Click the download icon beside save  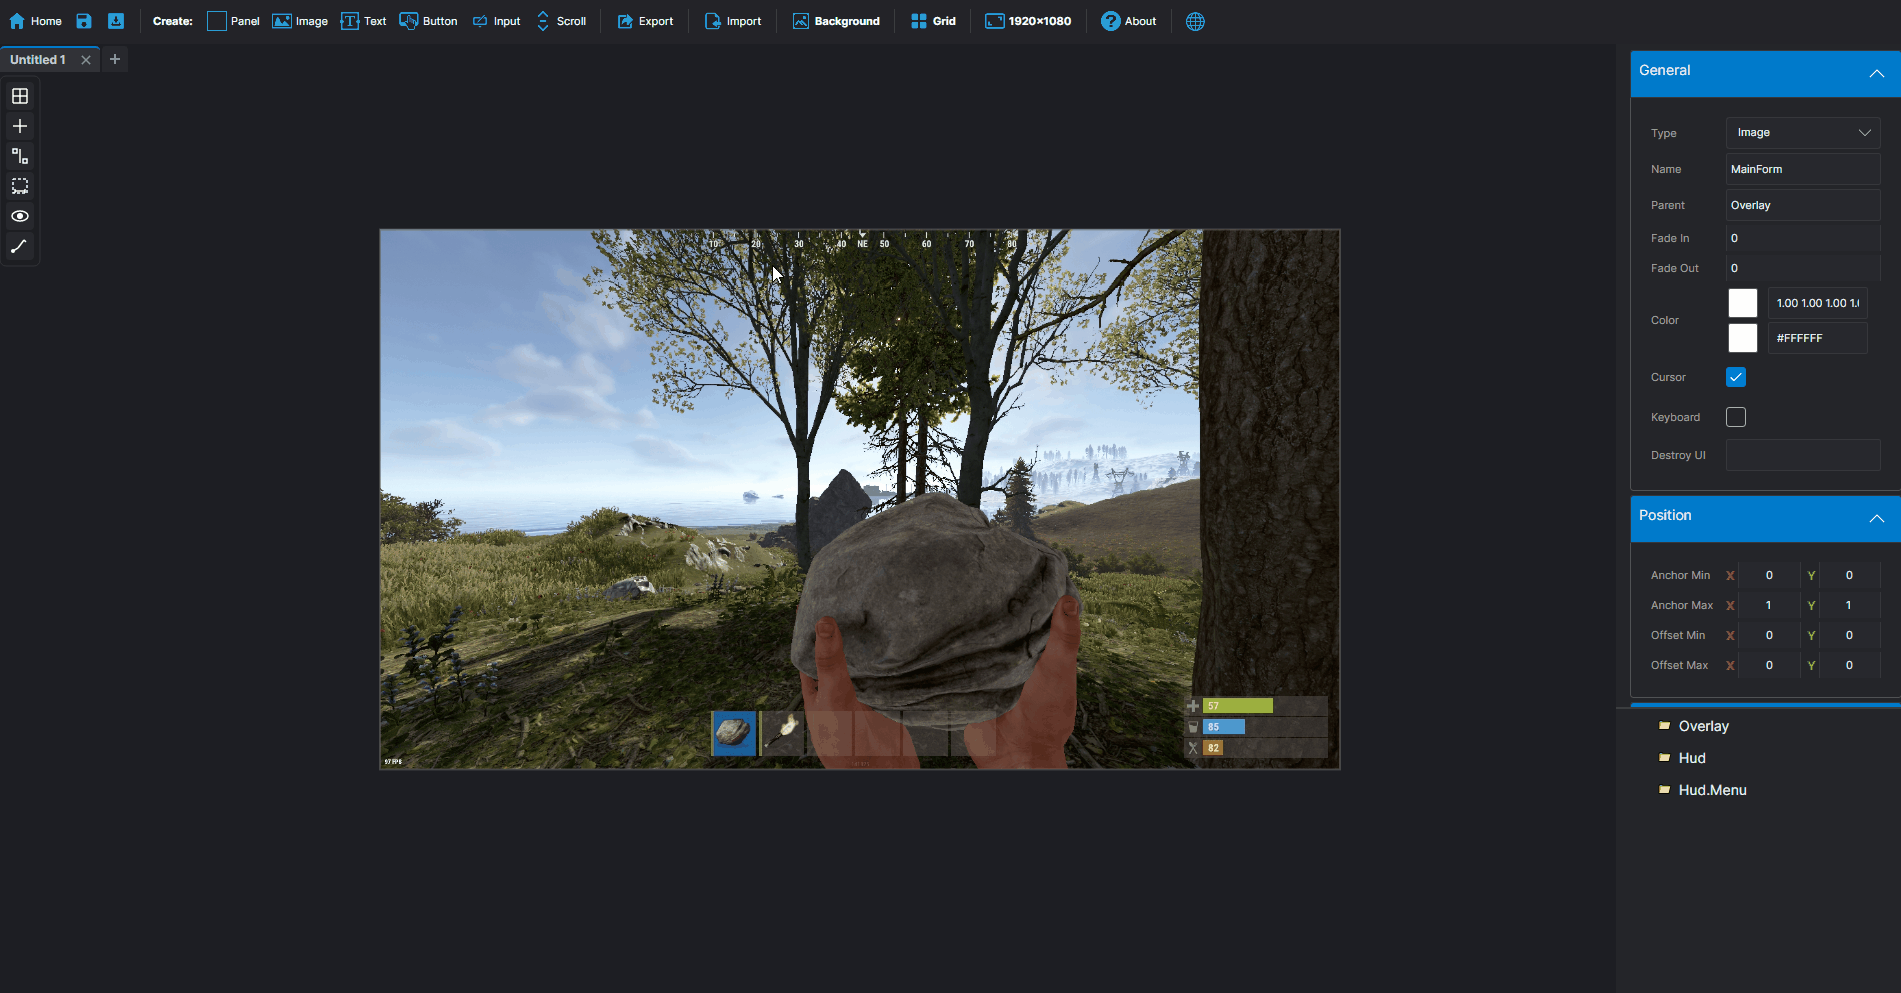point(116,21)
